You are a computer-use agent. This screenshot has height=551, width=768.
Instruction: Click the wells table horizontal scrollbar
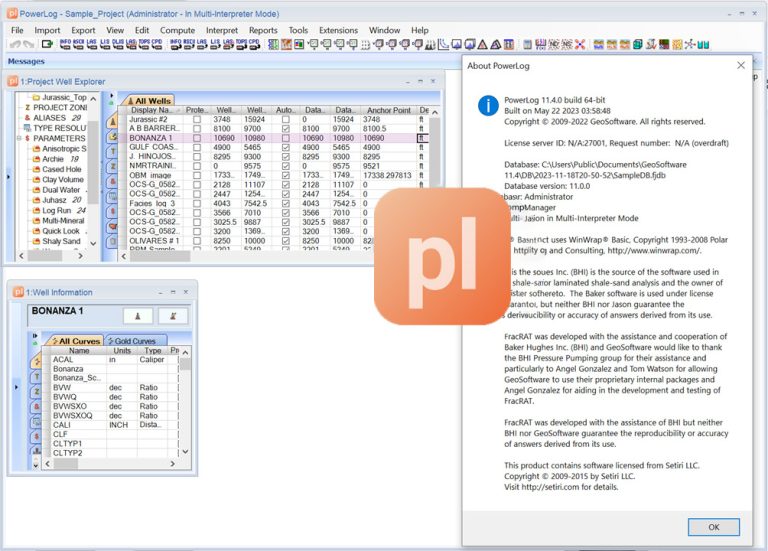[160, 256]
